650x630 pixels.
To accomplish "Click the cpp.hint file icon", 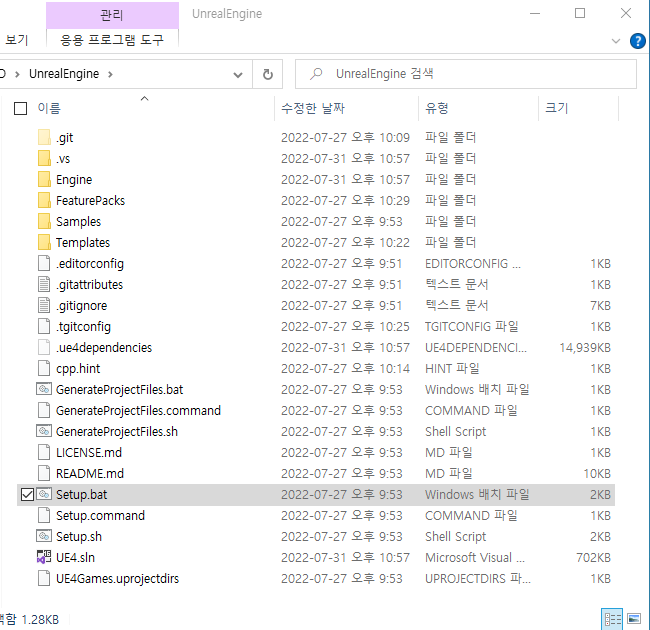I will click(x=44, y=368).
